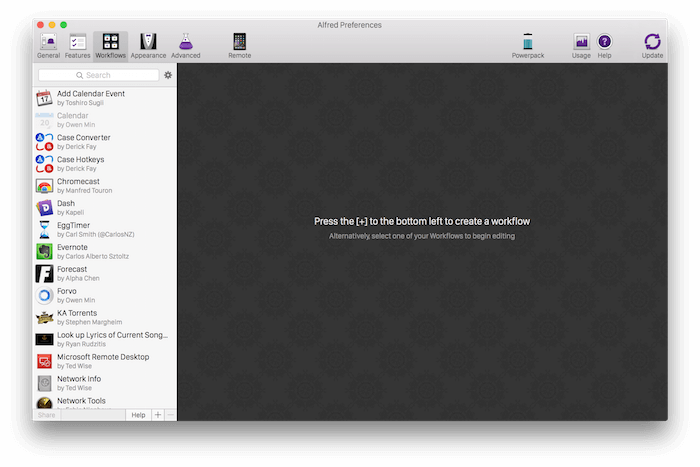Click the 'Chromecast' title text

(78, 181)
